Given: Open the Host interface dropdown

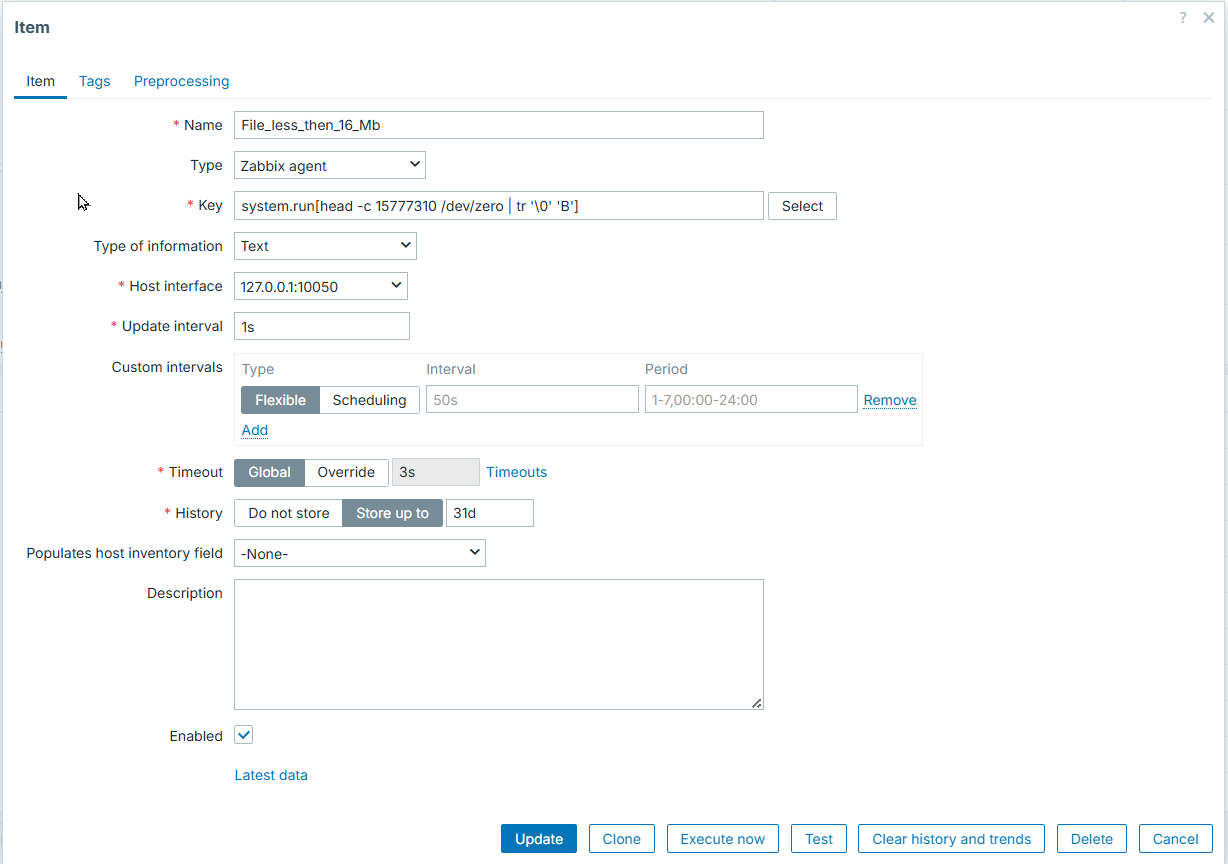Looking at the screenshot, I should [x=321, y=286].
